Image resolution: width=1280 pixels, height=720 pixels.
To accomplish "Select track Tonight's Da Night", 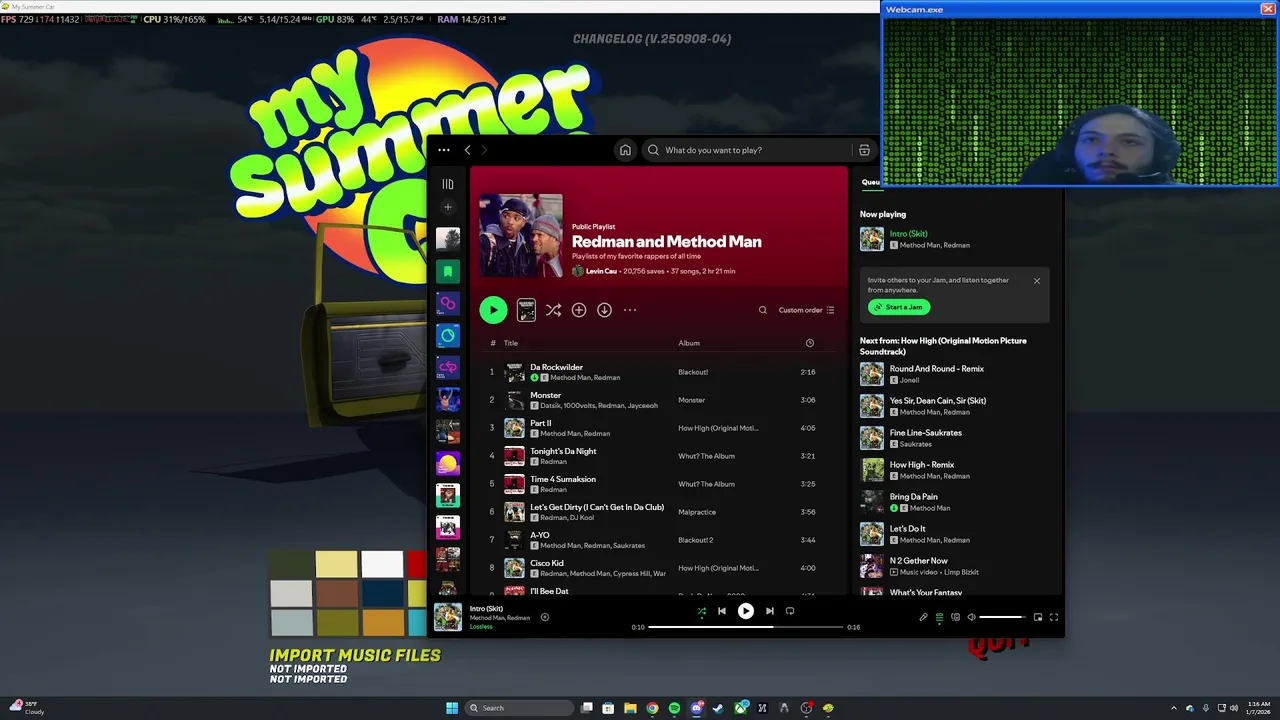I will point(660,456).
